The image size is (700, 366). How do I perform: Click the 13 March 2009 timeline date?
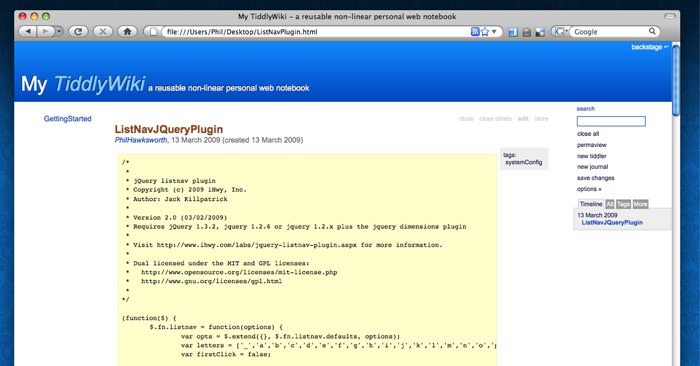click(x=597, y=215)
